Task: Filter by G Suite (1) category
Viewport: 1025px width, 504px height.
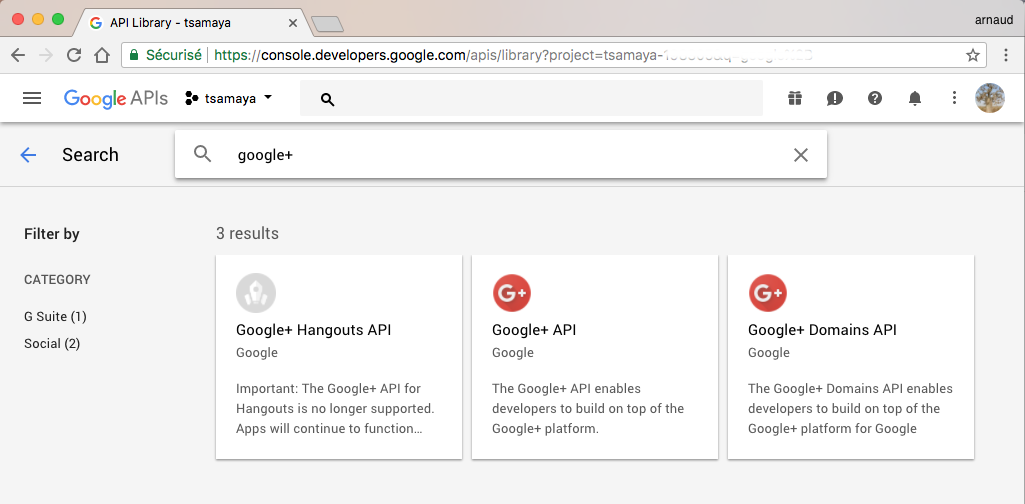Action: [x=56, y=316]
